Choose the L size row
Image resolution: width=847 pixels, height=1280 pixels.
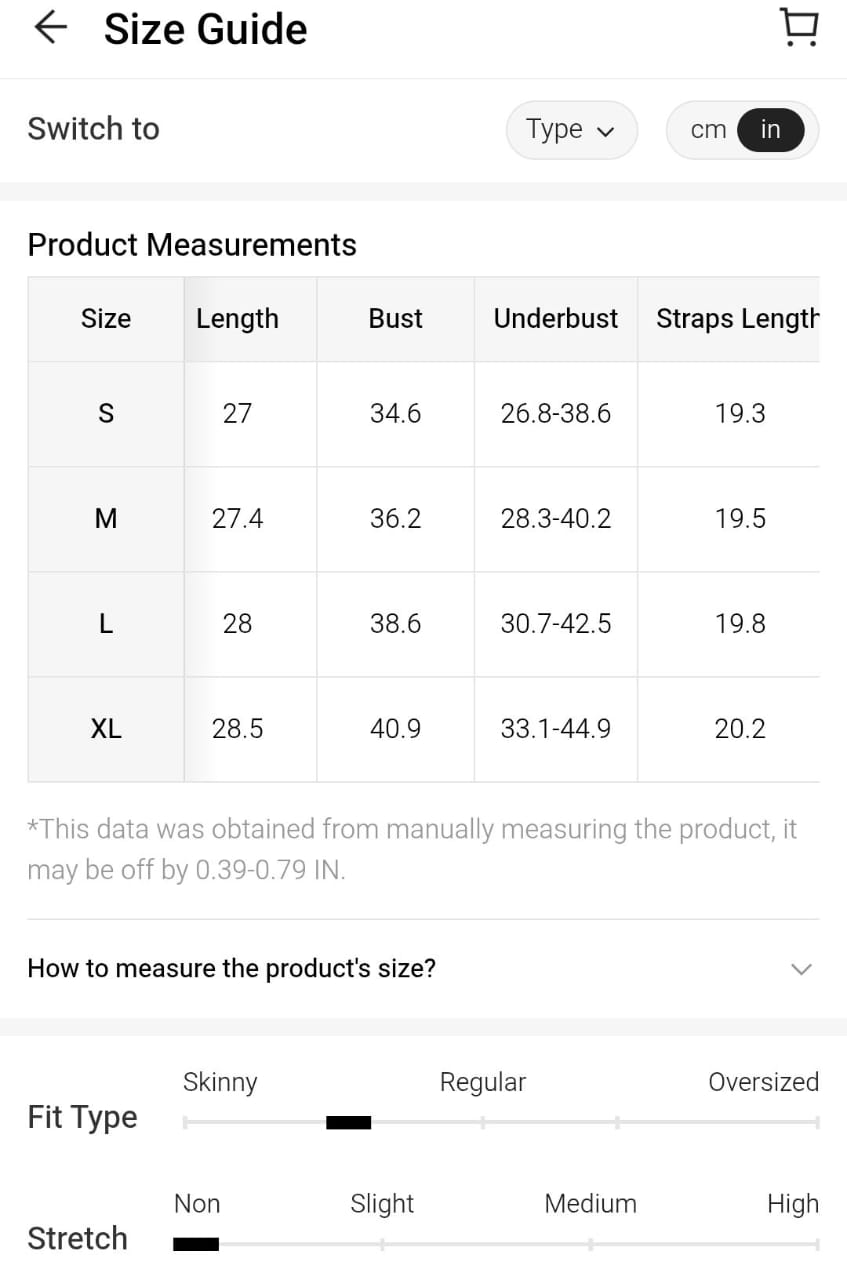[106, 624]
